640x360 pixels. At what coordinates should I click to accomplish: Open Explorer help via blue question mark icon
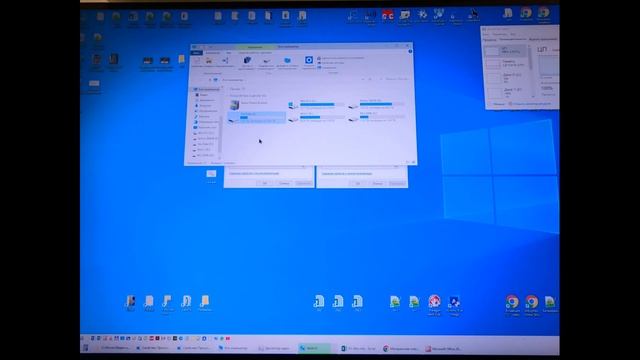point(410,51)
